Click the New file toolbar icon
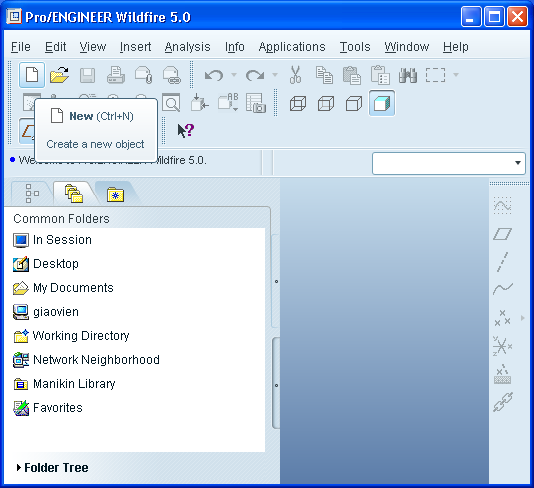The width and height of the screenshot is (534, 488). tap(32, 75)
